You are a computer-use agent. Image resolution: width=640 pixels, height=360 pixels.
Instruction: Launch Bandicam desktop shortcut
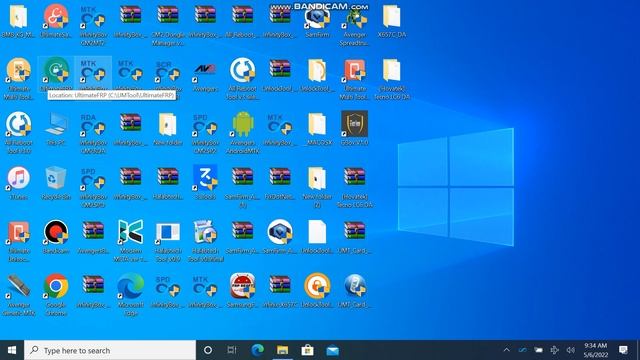tap(56, 237)
